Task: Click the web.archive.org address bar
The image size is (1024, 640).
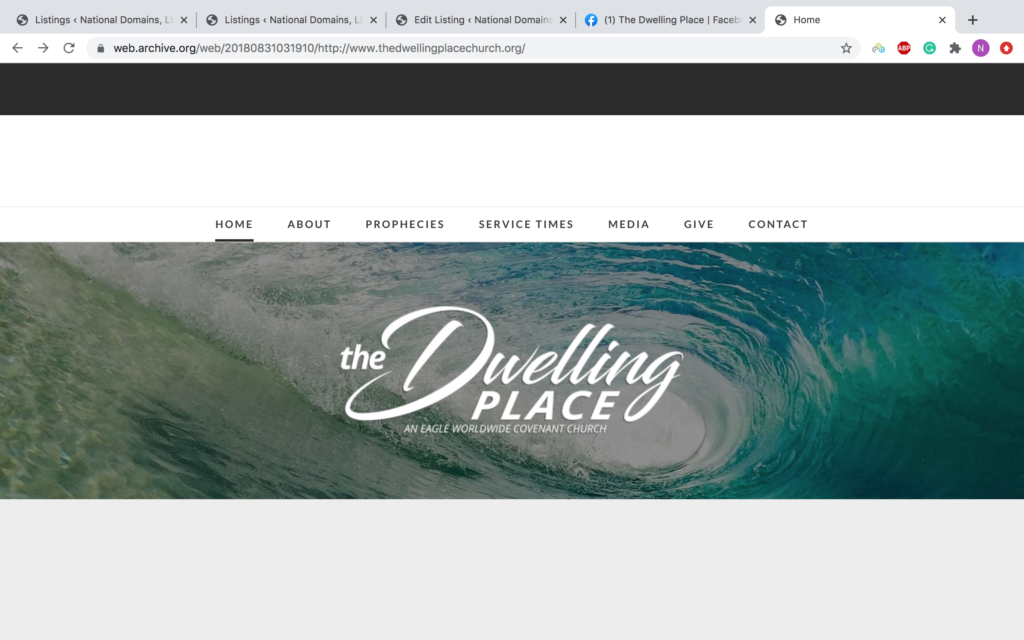Action: click(x=470, y=48)
